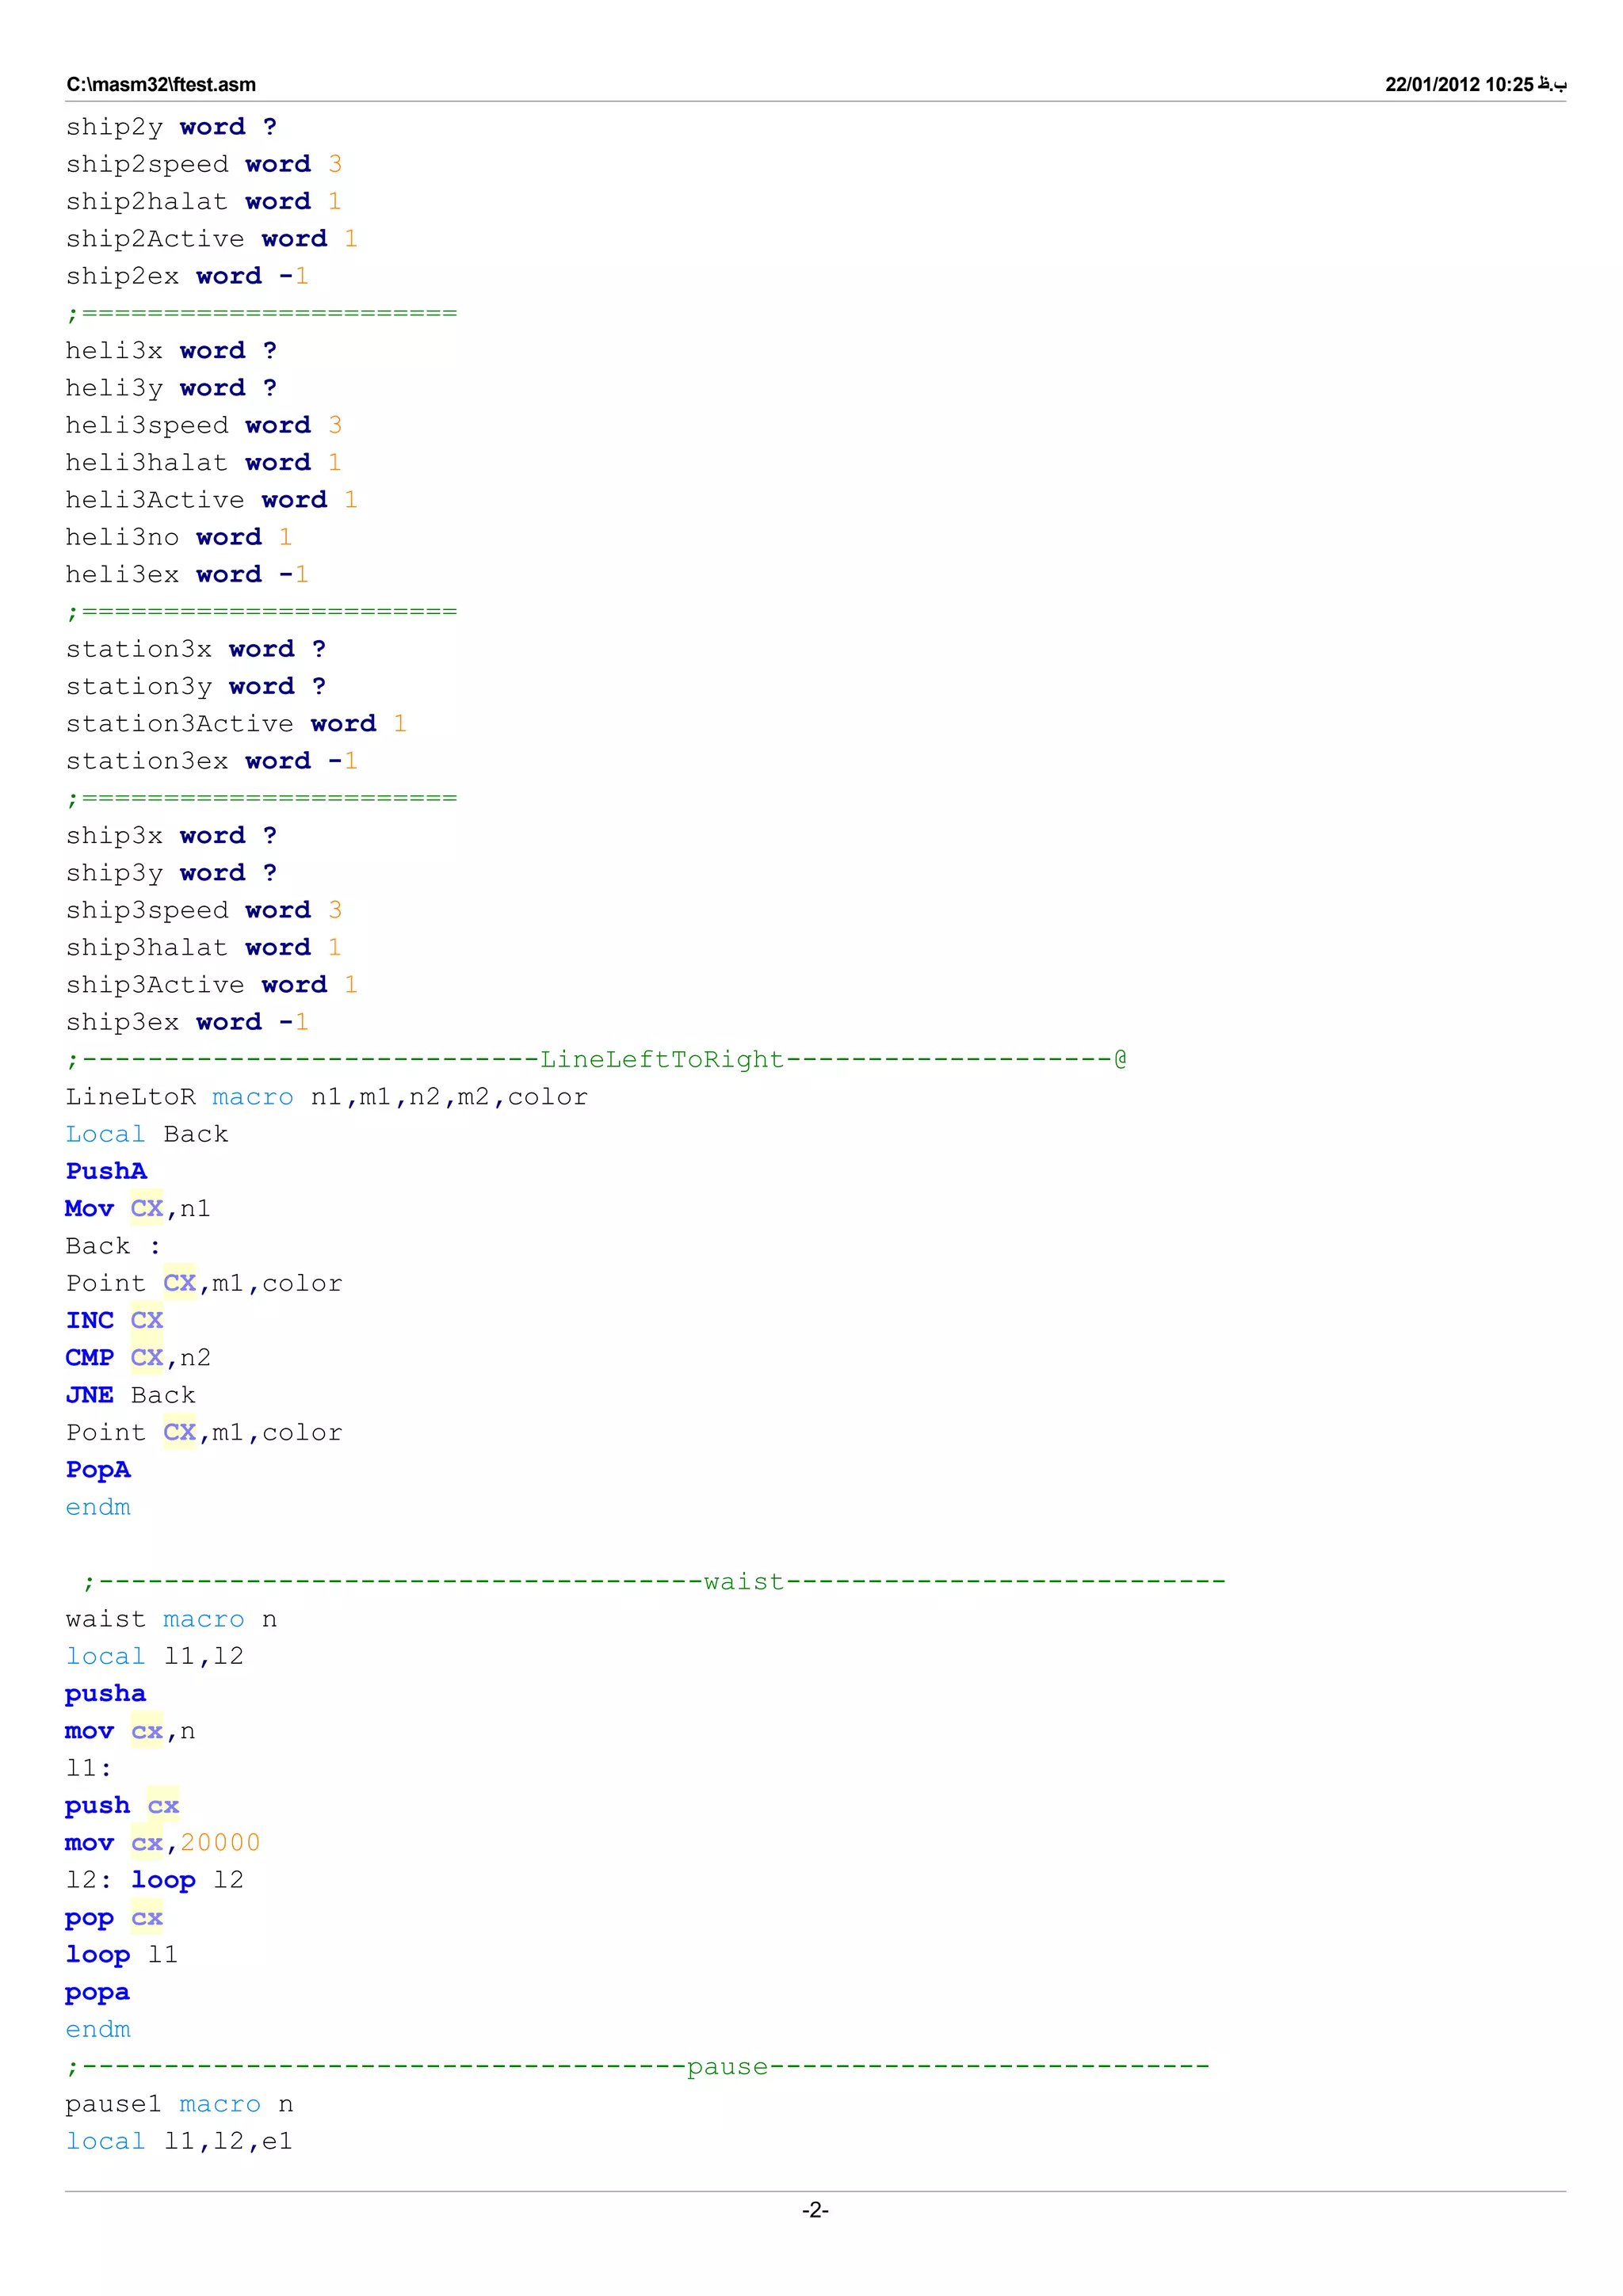The width and height of the screenshot is (1623, 2296).
Task: Click page number -2- at bottom
Action: pos(814,2210)
